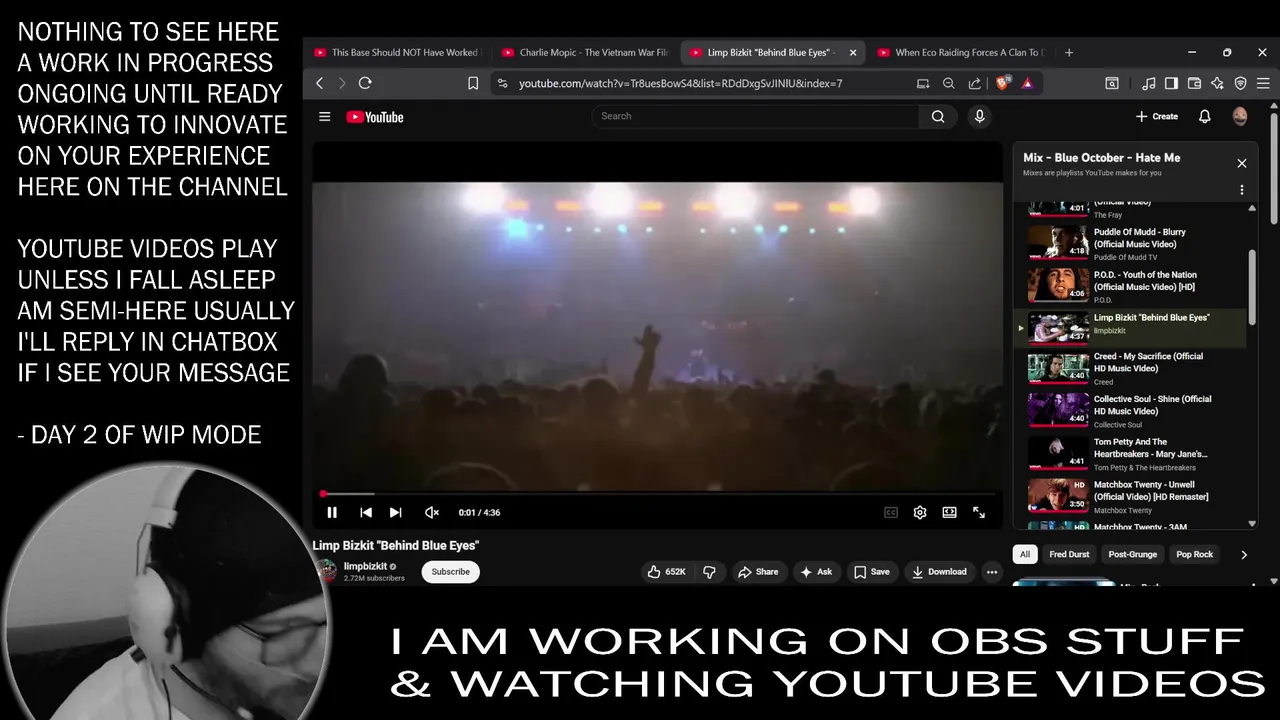Toggle theater mode in the player
This screenshot has width=1280, height=720.
click(x=949, y=512)
